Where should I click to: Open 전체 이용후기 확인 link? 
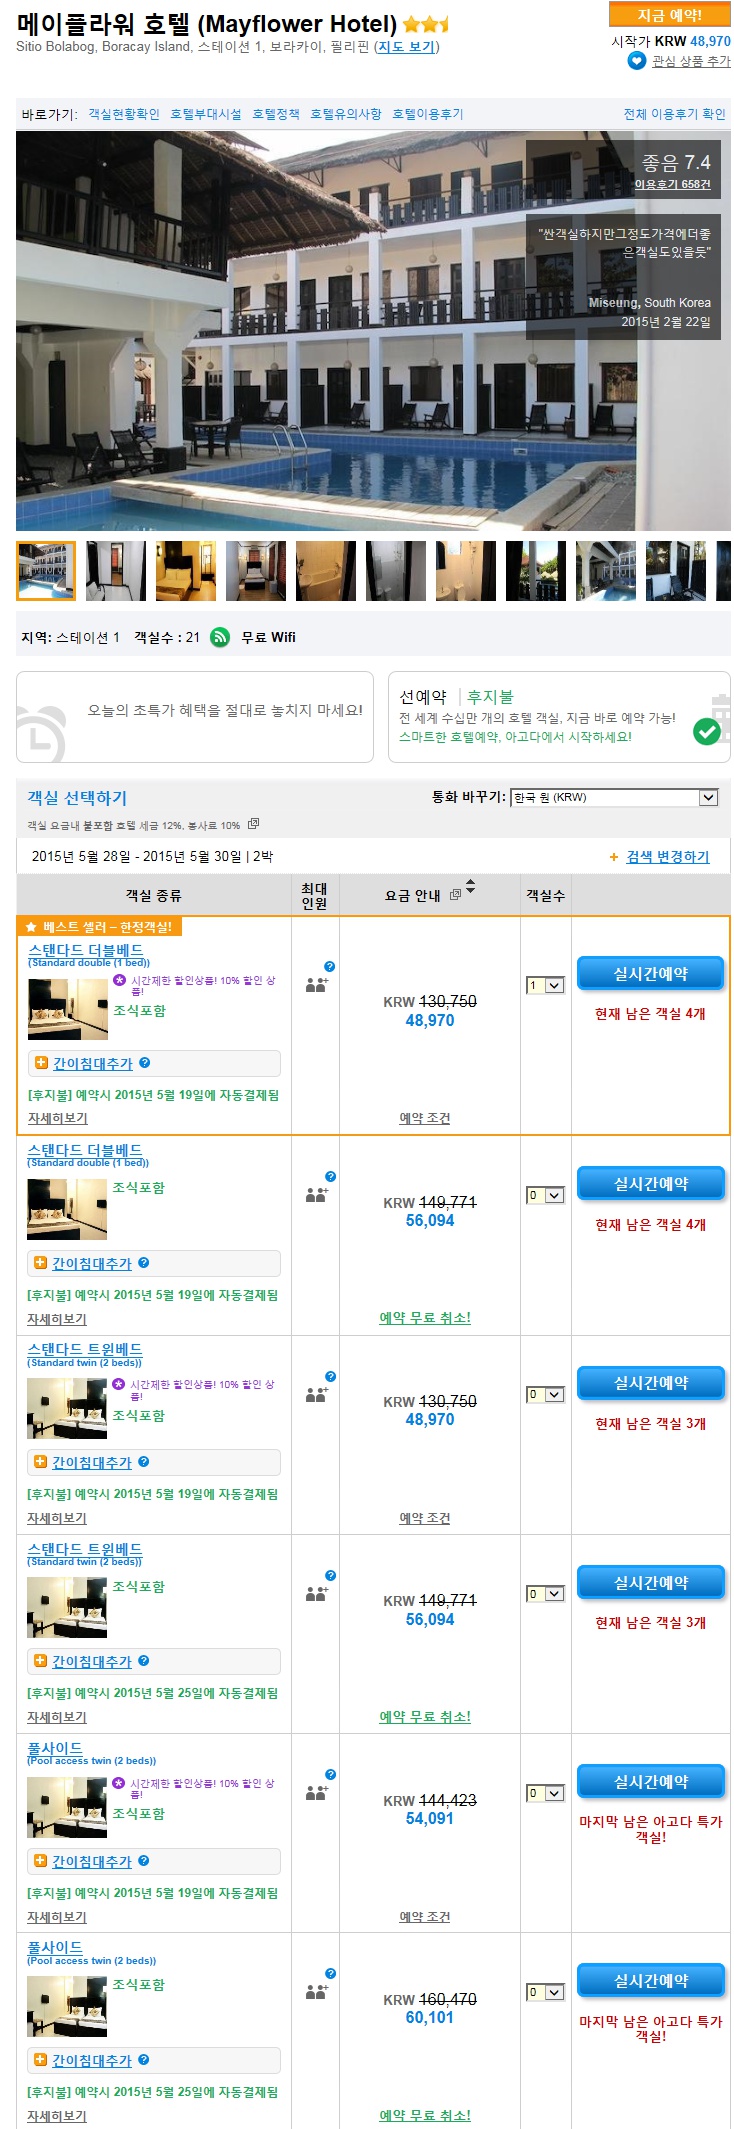(x=675, y=114)
